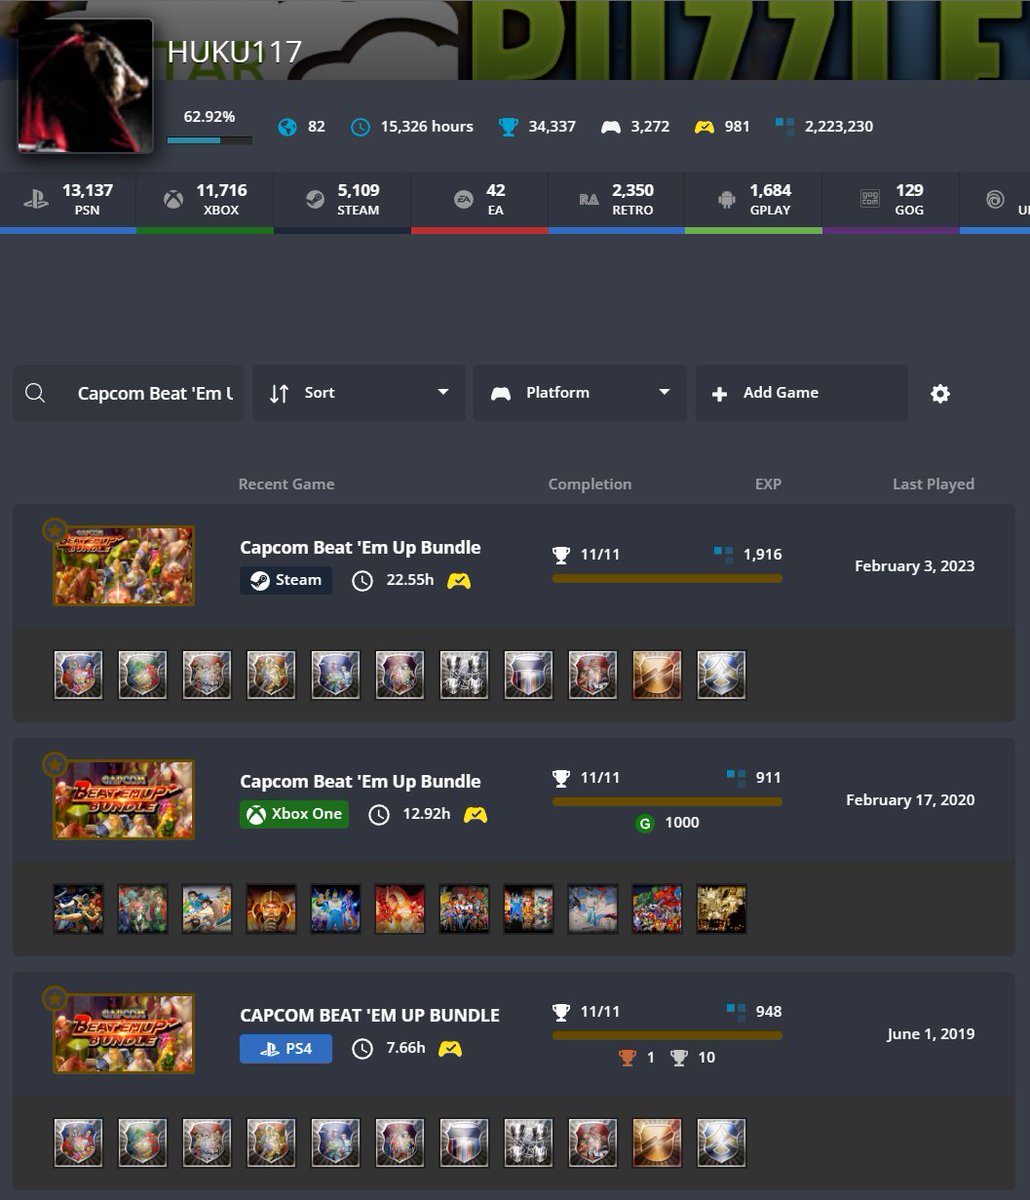Image resolution: width=1030 pixels, height=1200 pixels.
Task: Click the Add Game button
Action: 802,393
